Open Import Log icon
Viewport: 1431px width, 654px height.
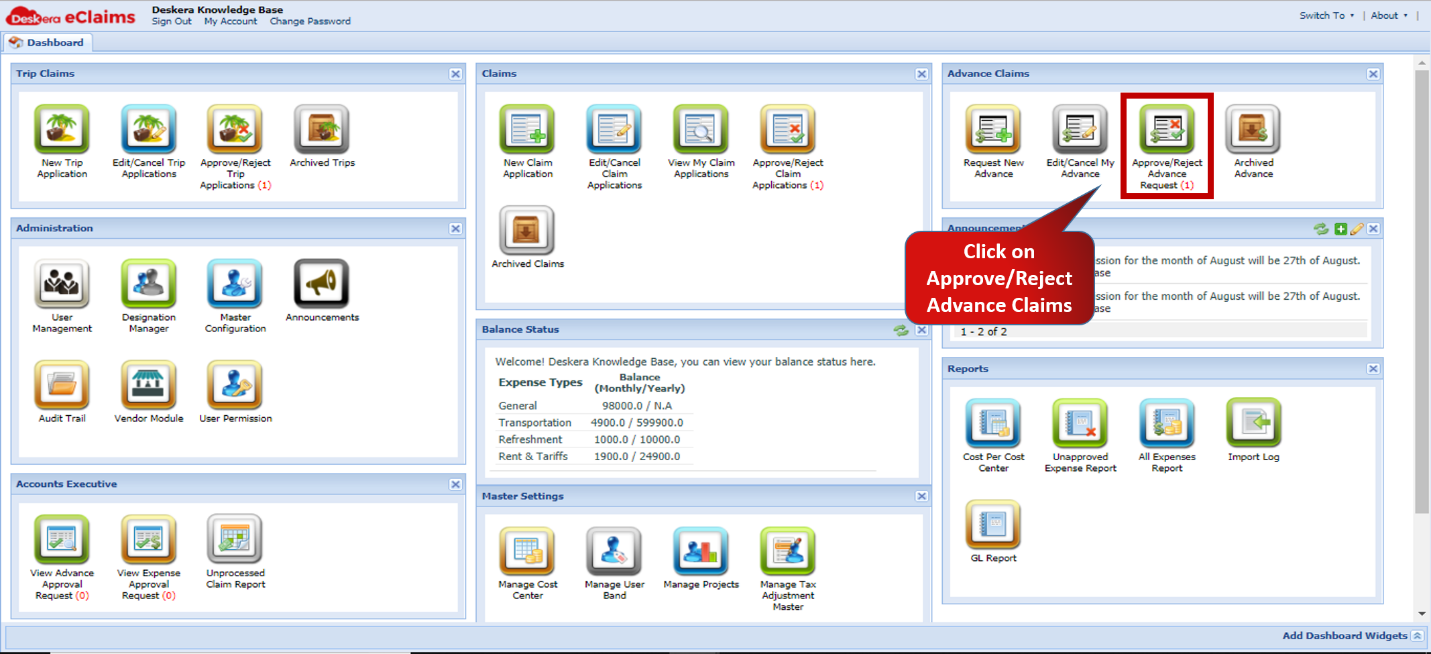coord(1254,424)
